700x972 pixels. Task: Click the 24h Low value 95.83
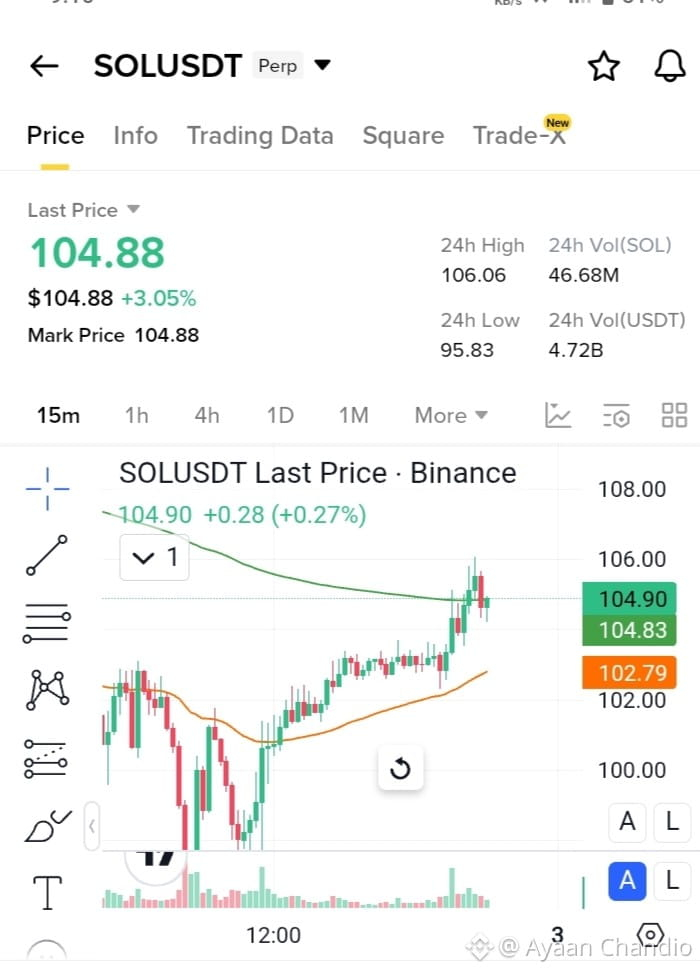[467, 350]
